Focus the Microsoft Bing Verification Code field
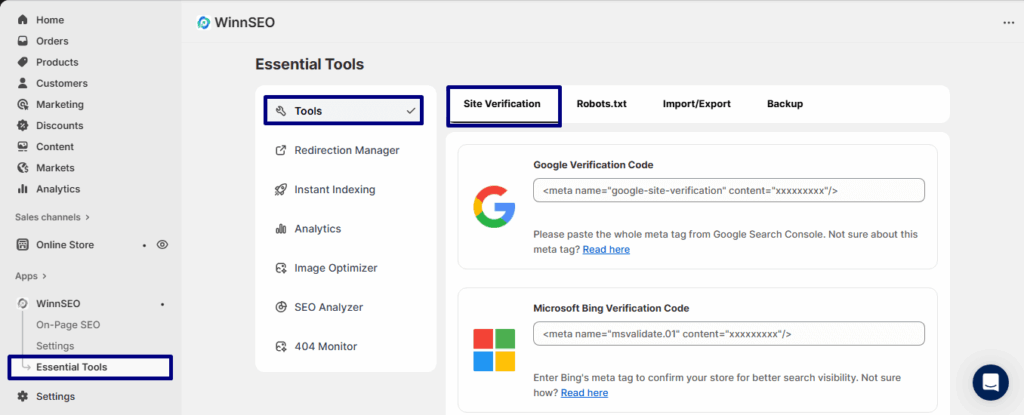This screenshot has height=415, width=1024. pos(729,333)
